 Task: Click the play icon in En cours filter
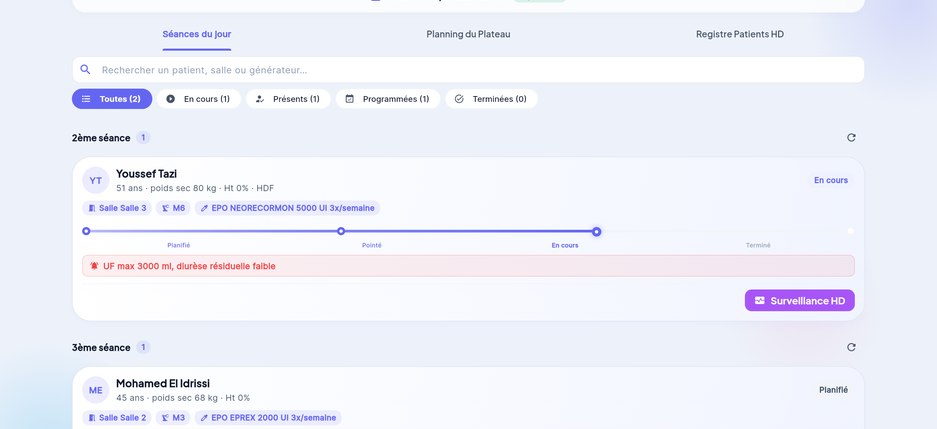pyautogui.click(x=170, y=99)
